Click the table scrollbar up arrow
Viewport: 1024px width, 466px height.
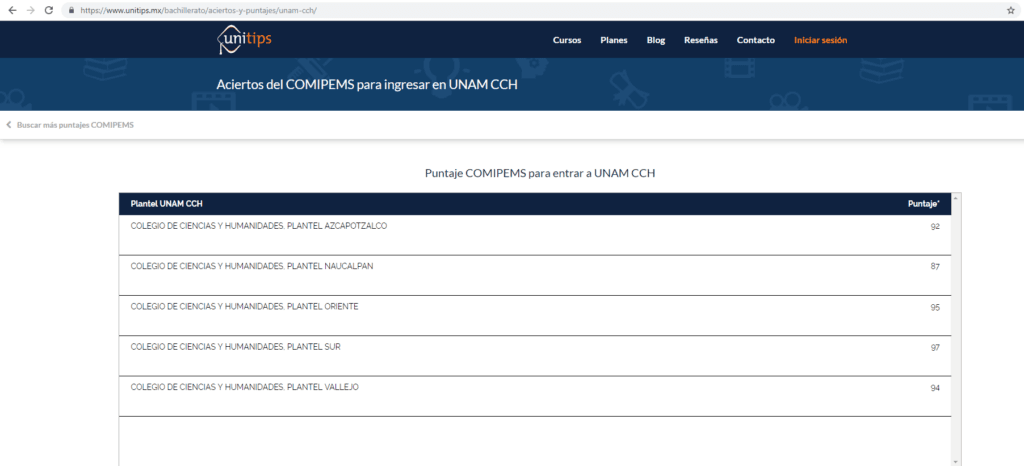(957, 198)
